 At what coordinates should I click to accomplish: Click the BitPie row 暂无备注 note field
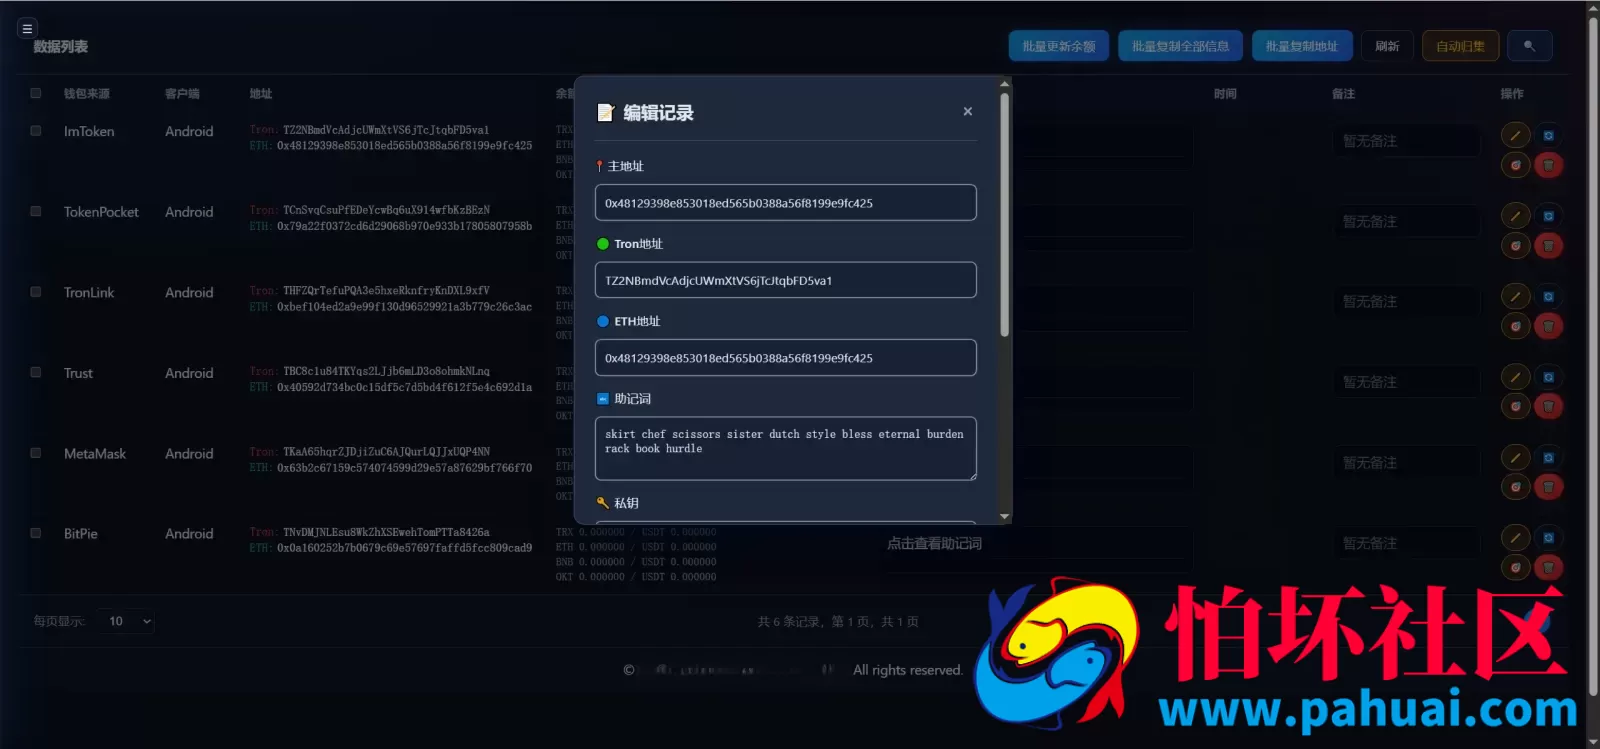[1405, 543]
